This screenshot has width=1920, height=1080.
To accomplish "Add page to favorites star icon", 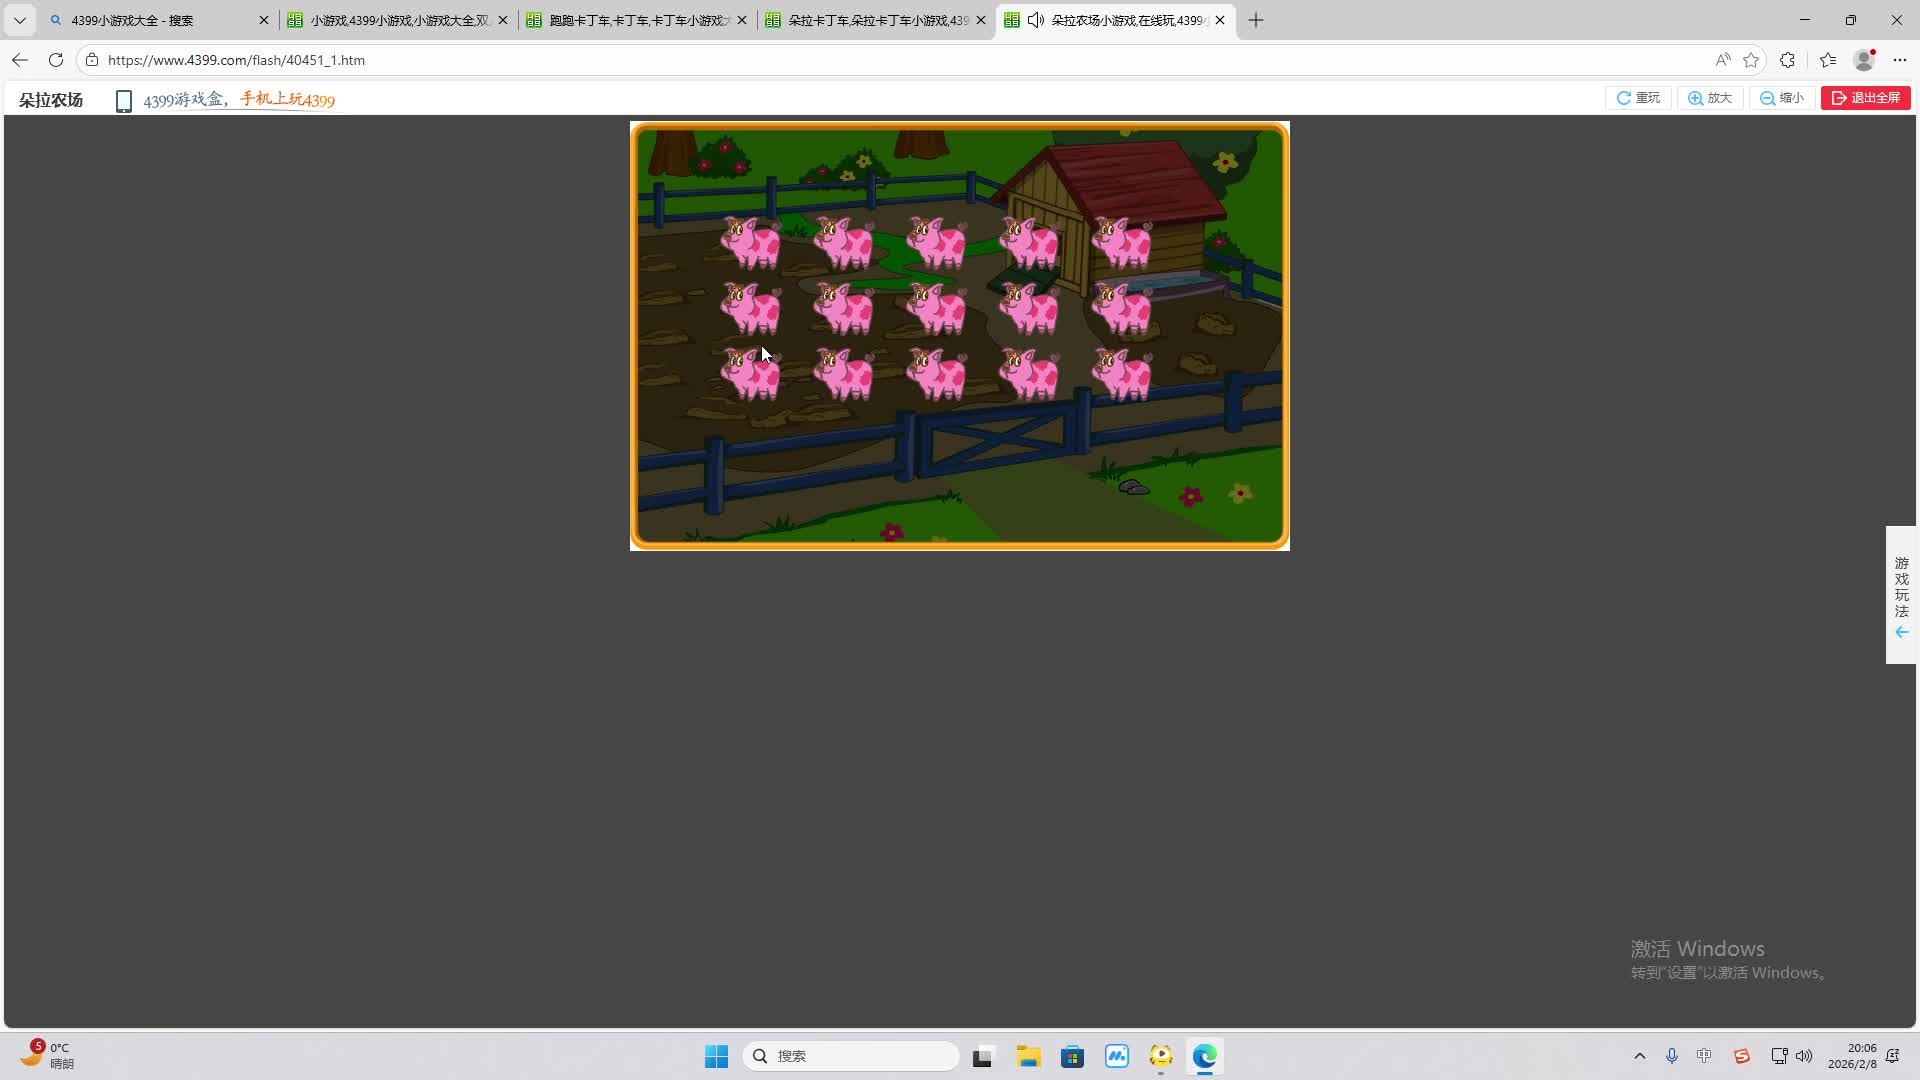I will 1751,60.
